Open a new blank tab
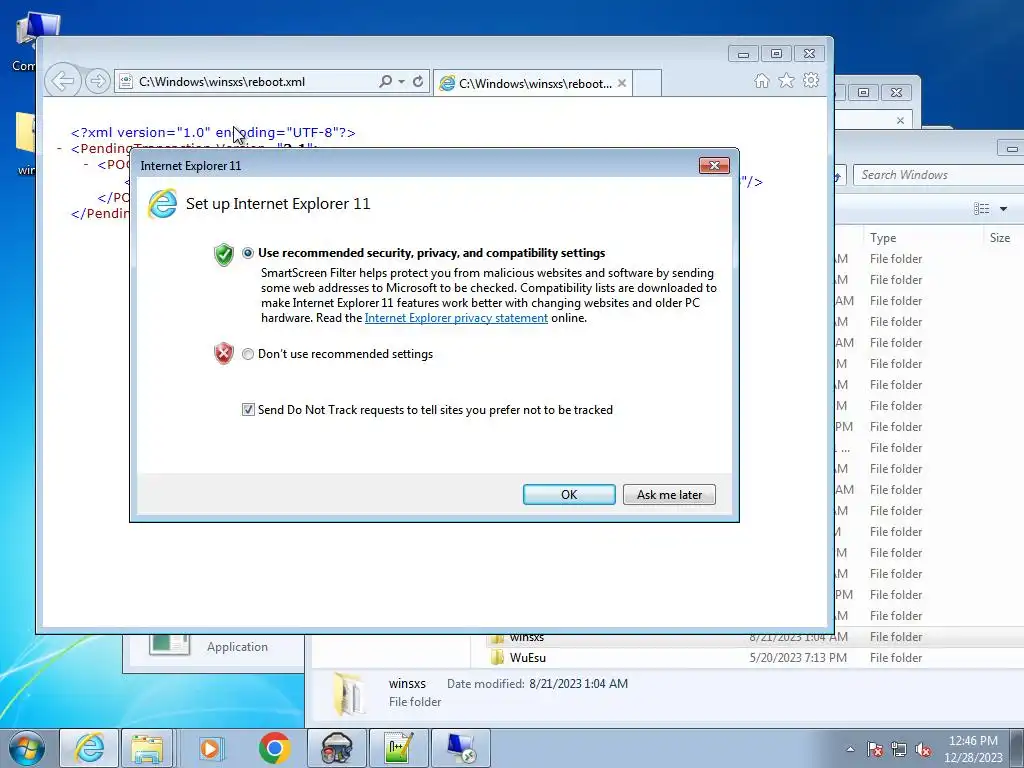This screenshot has height=768, width=1024. coord(647,84)
